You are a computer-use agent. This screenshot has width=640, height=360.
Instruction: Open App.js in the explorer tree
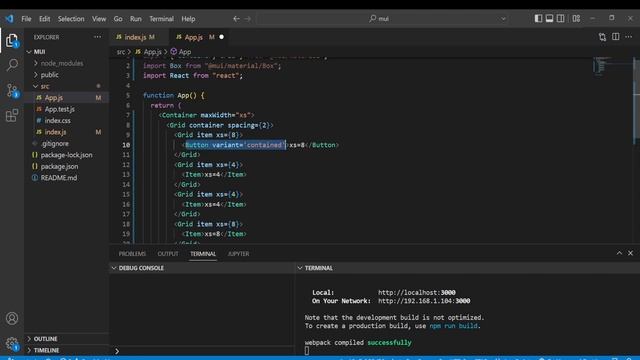[53, 98]
